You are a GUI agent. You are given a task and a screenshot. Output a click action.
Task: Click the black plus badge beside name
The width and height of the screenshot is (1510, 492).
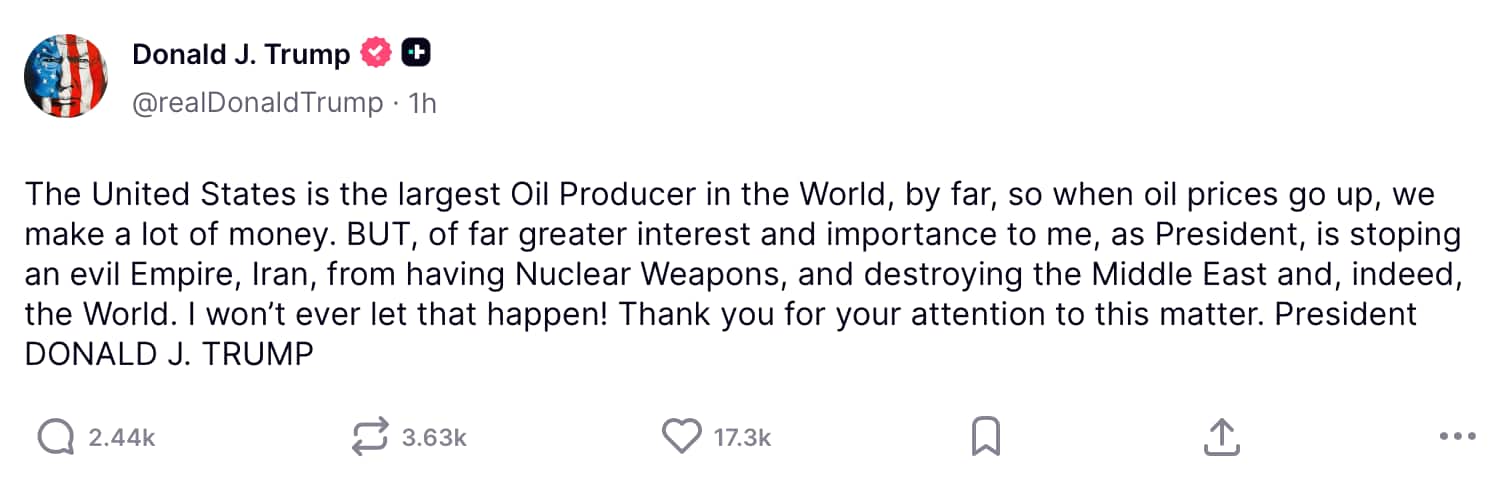point(416,54)
